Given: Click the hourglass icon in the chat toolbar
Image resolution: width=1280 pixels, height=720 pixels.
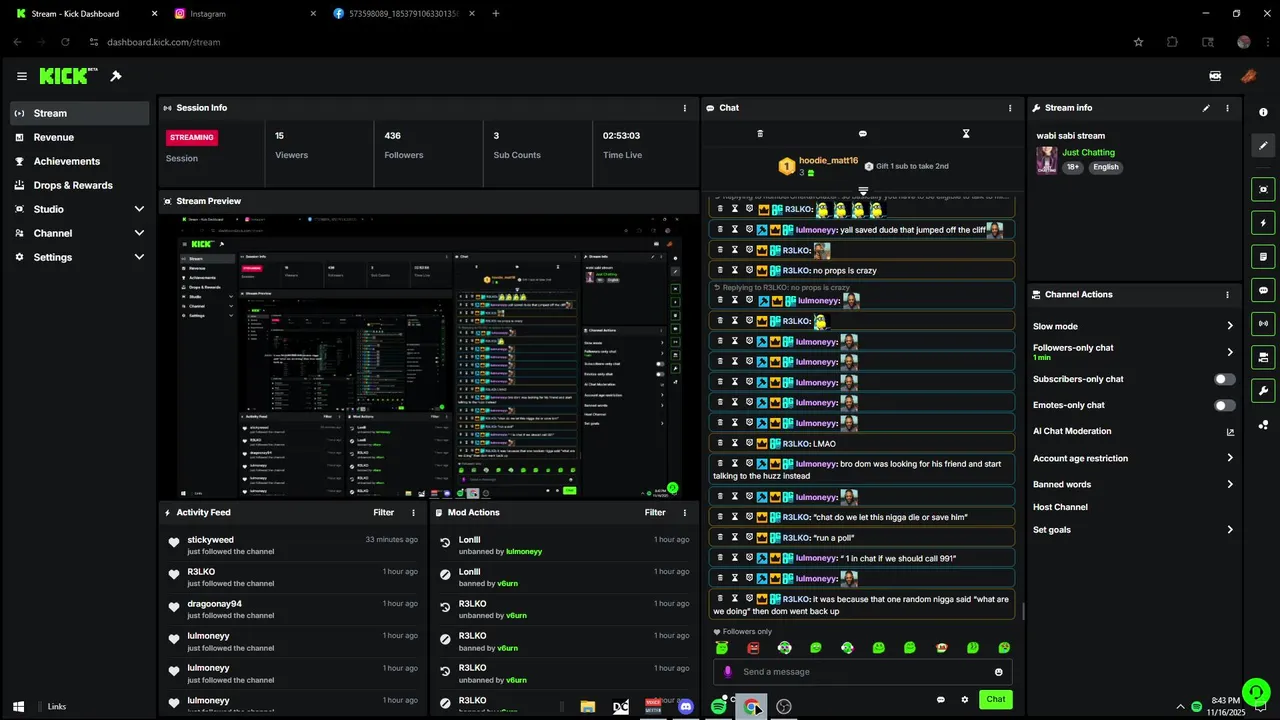Looking at the screenshot, I should click(966, 133).
